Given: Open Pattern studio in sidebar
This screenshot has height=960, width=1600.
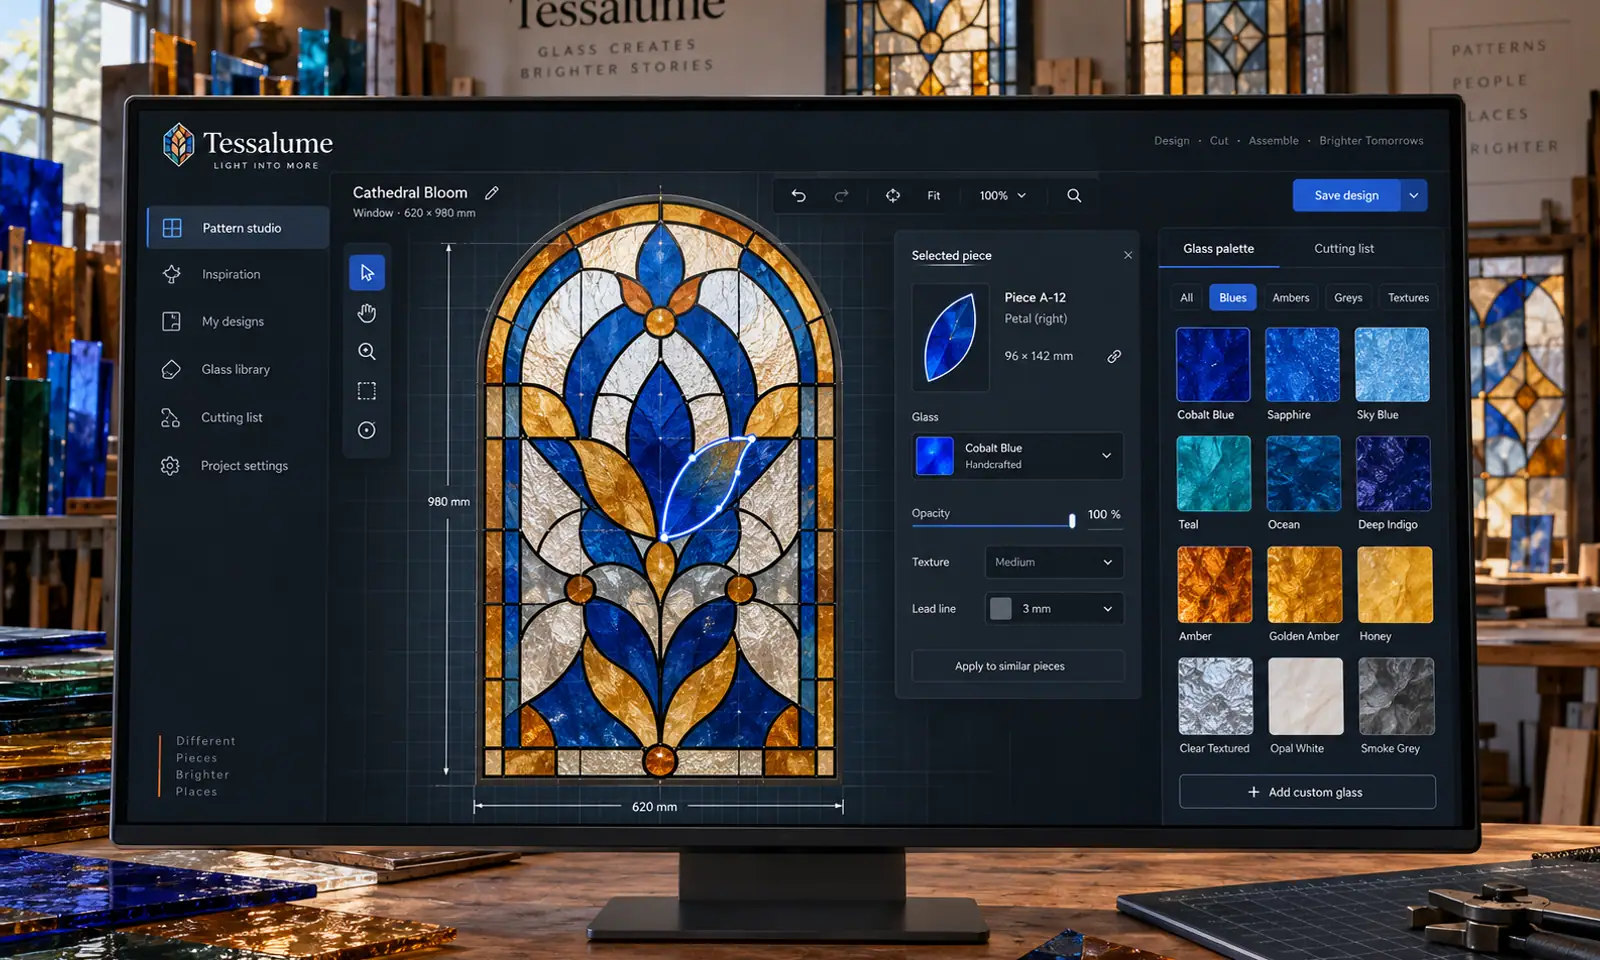Looking at the screenshot, I should [238, 228].
